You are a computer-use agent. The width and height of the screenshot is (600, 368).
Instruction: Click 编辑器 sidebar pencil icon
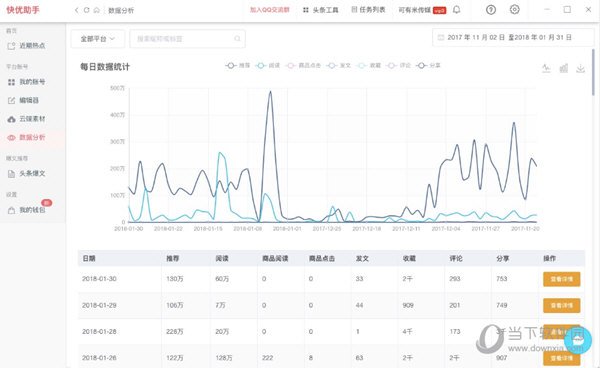click(x=11, y=101)
